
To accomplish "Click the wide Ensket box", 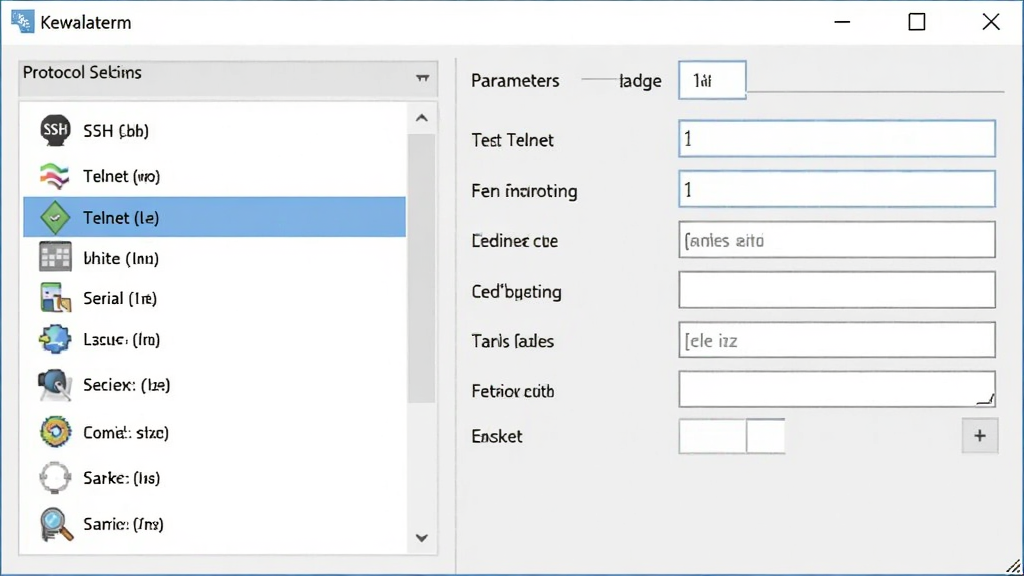I will (x=712, y=436).
